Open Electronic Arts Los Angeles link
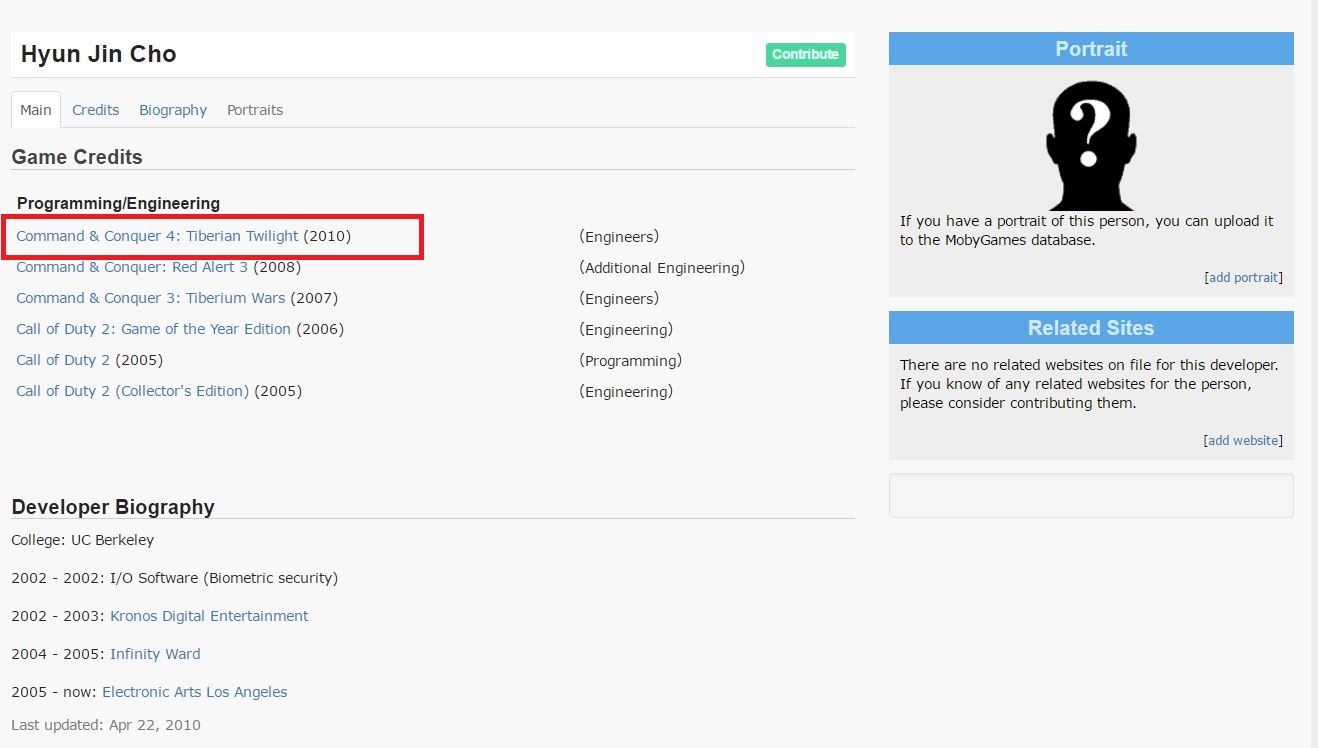Viewport: 1318px width, 748px height. point(195,692)
